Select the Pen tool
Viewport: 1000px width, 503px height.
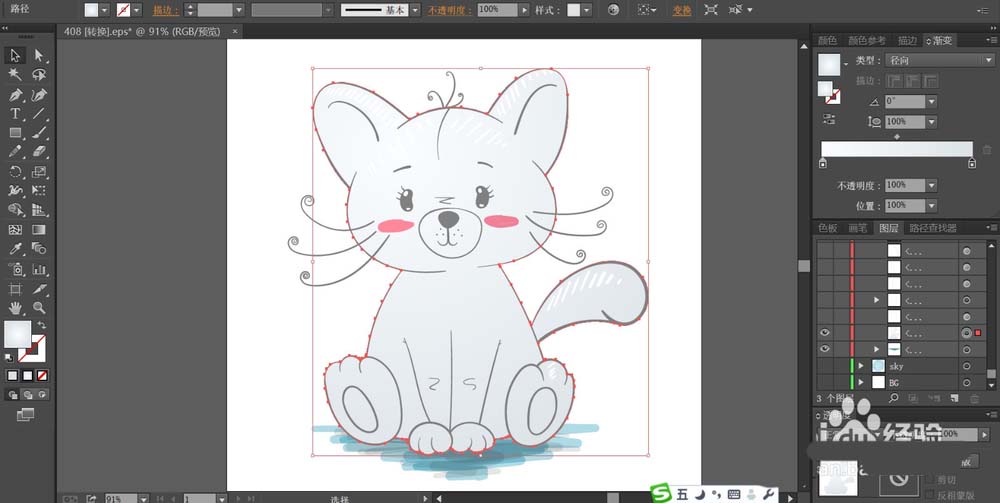(15, 94)
